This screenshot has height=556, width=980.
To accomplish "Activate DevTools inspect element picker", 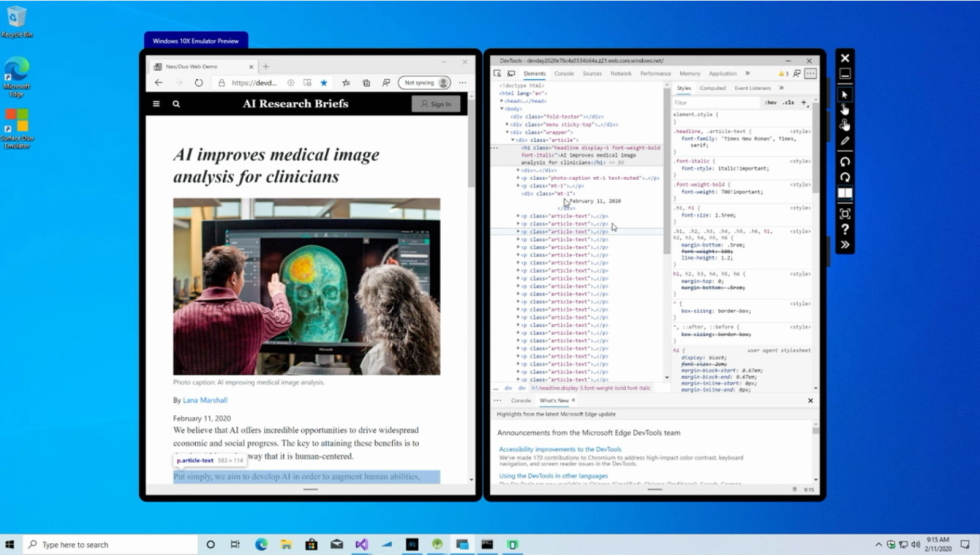I will 498,74.
